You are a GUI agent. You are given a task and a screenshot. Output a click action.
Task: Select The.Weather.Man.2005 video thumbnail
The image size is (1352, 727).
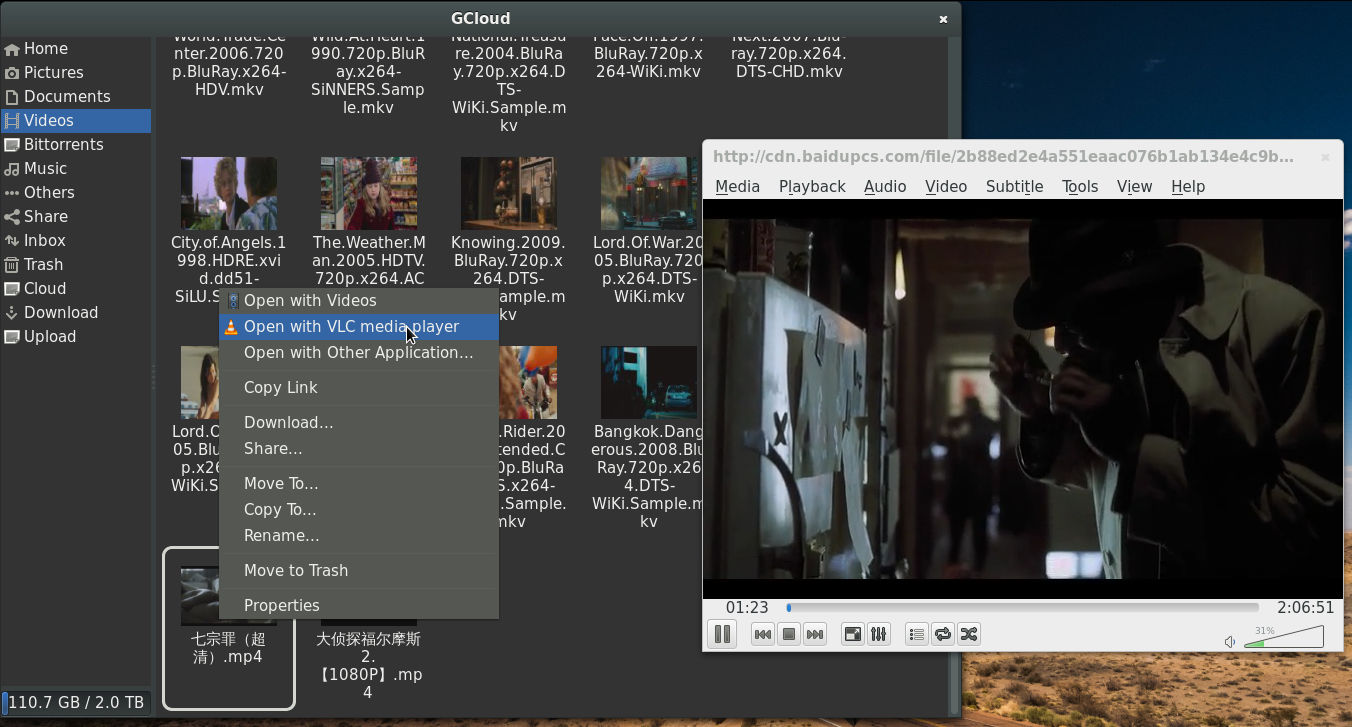point(368,193)
